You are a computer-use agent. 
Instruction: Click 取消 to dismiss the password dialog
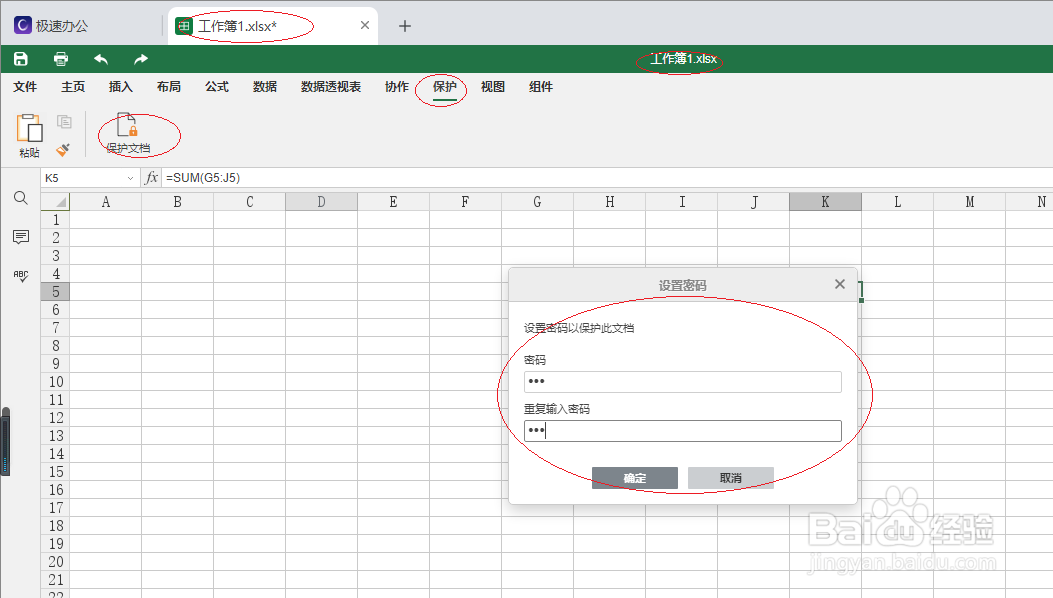coord(730,477)
